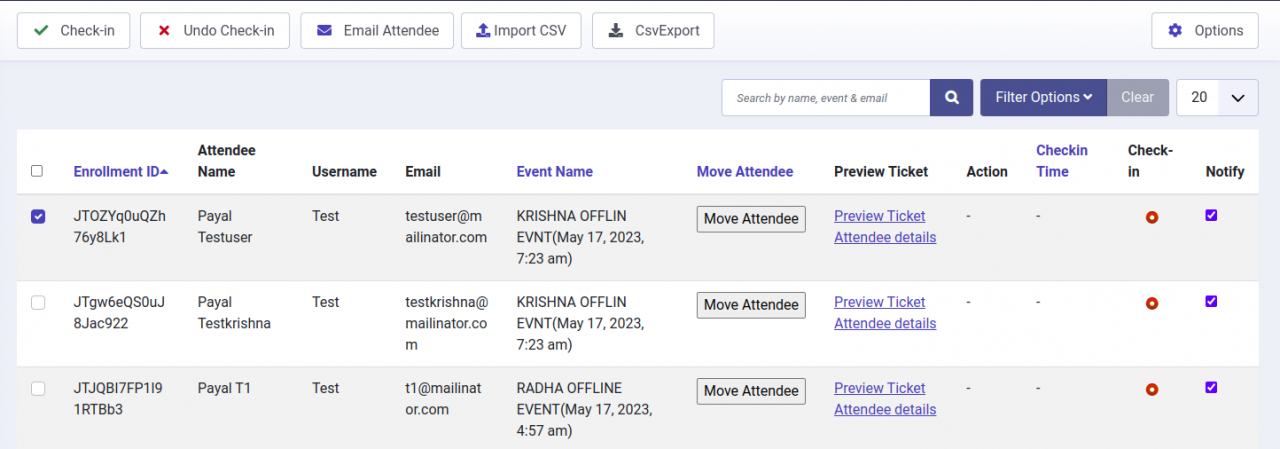Open Preview Ticket link for Payal Testkrishna
This screenshot has width=1280, height=449.
pyautogui.click(x=879, y=302)
